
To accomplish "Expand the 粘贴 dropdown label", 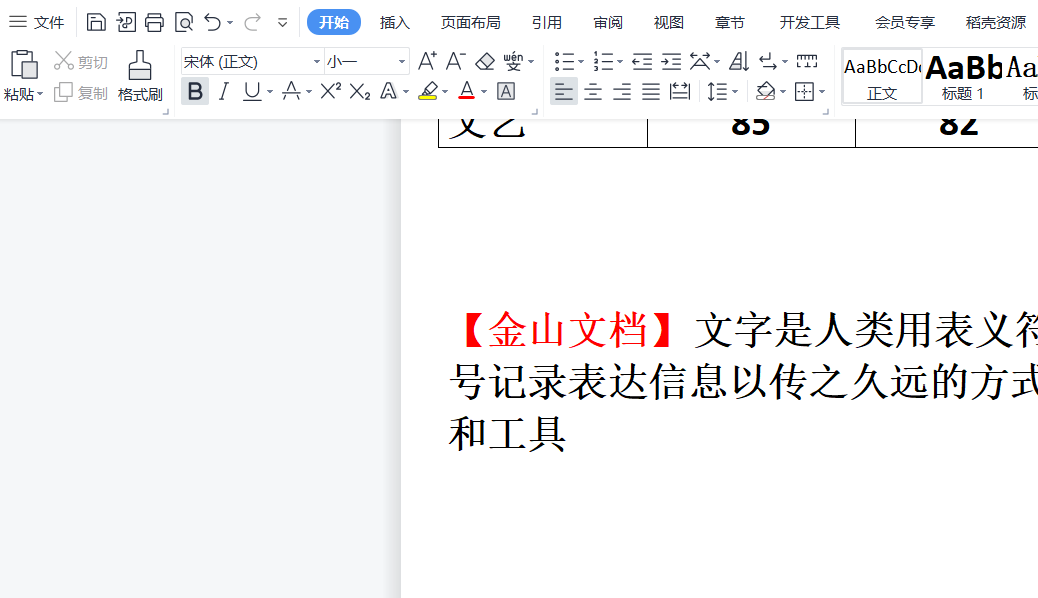I will point(24,94).
